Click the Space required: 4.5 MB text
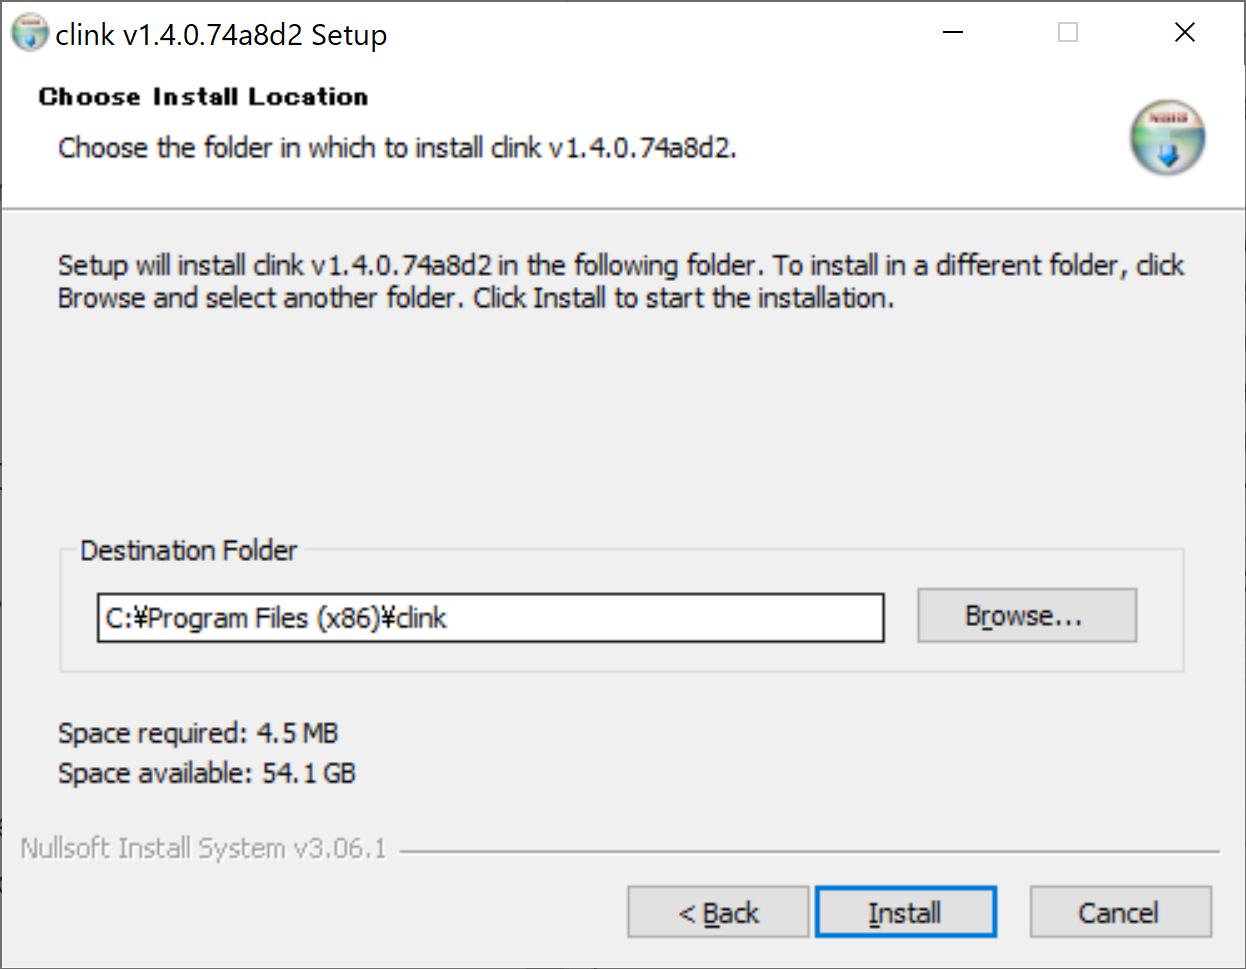 click(x=197, y=733)
